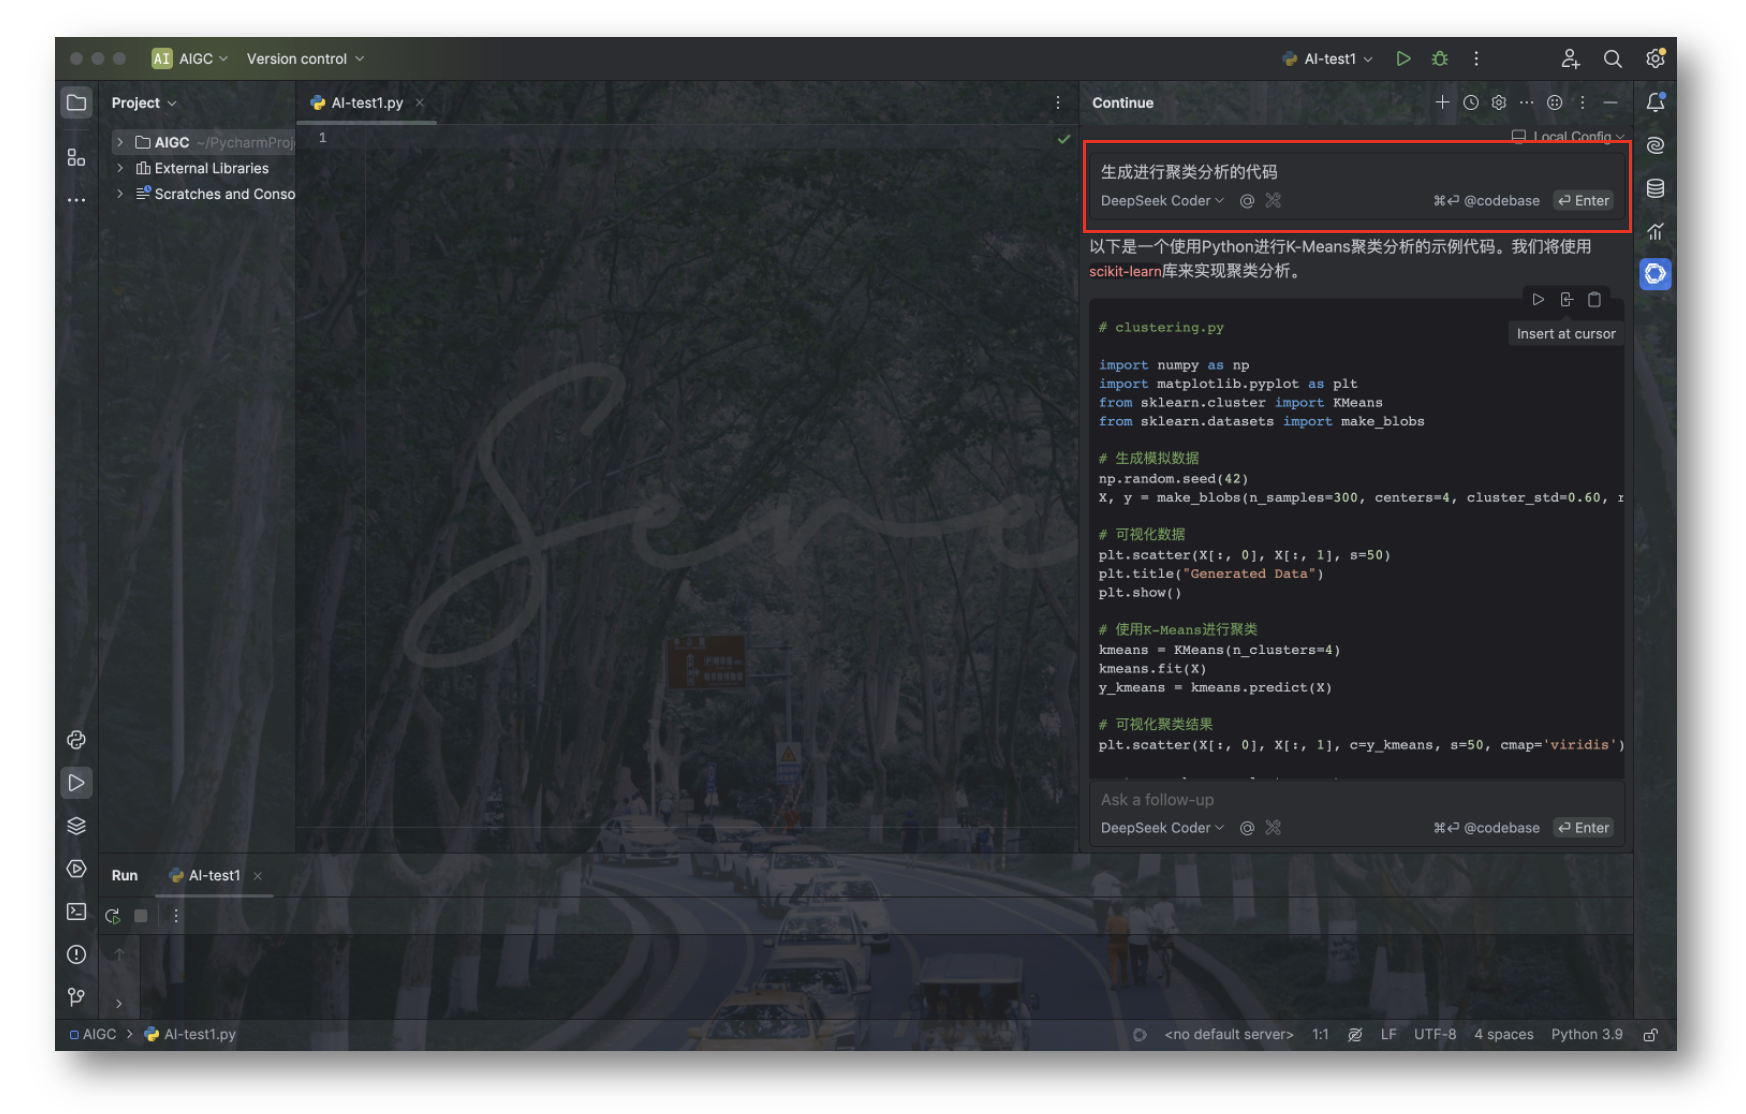1746x1114 pixels.
Task: Click @codebase in the follow-up box
Action: pos(1486,828)
